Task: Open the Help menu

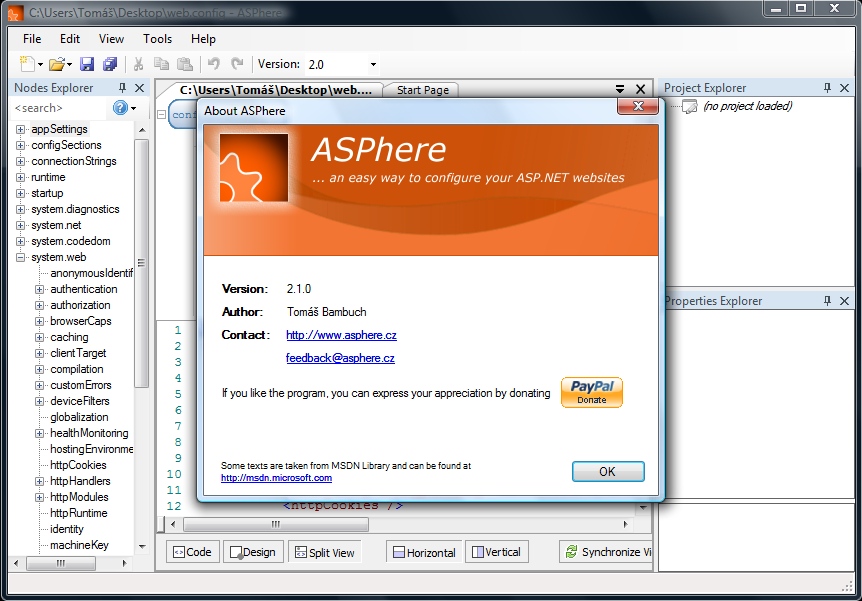Action: 203,38
